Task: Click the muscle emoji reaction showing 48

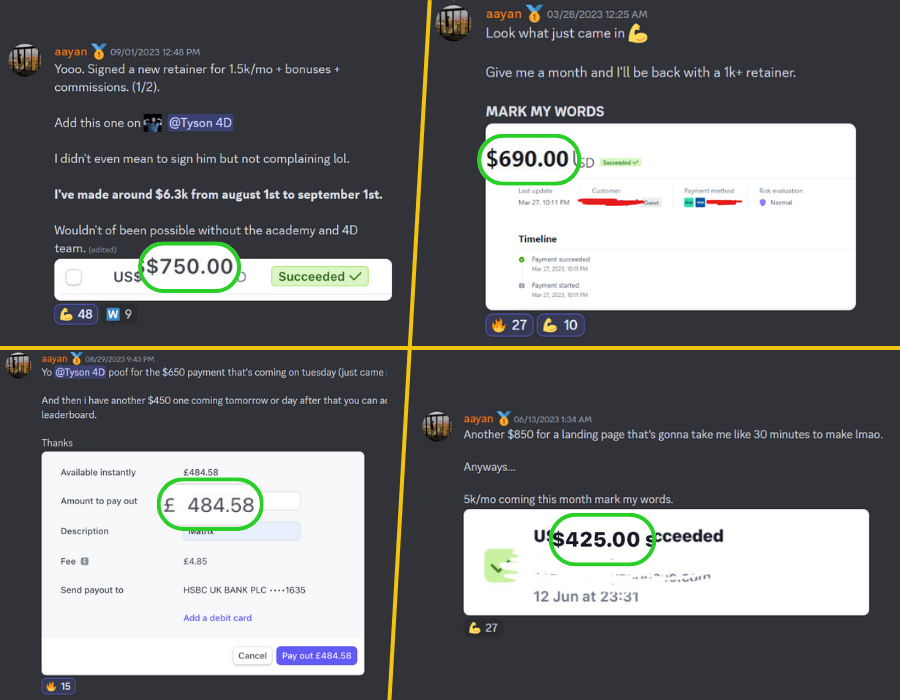Action: pos(76,314)
